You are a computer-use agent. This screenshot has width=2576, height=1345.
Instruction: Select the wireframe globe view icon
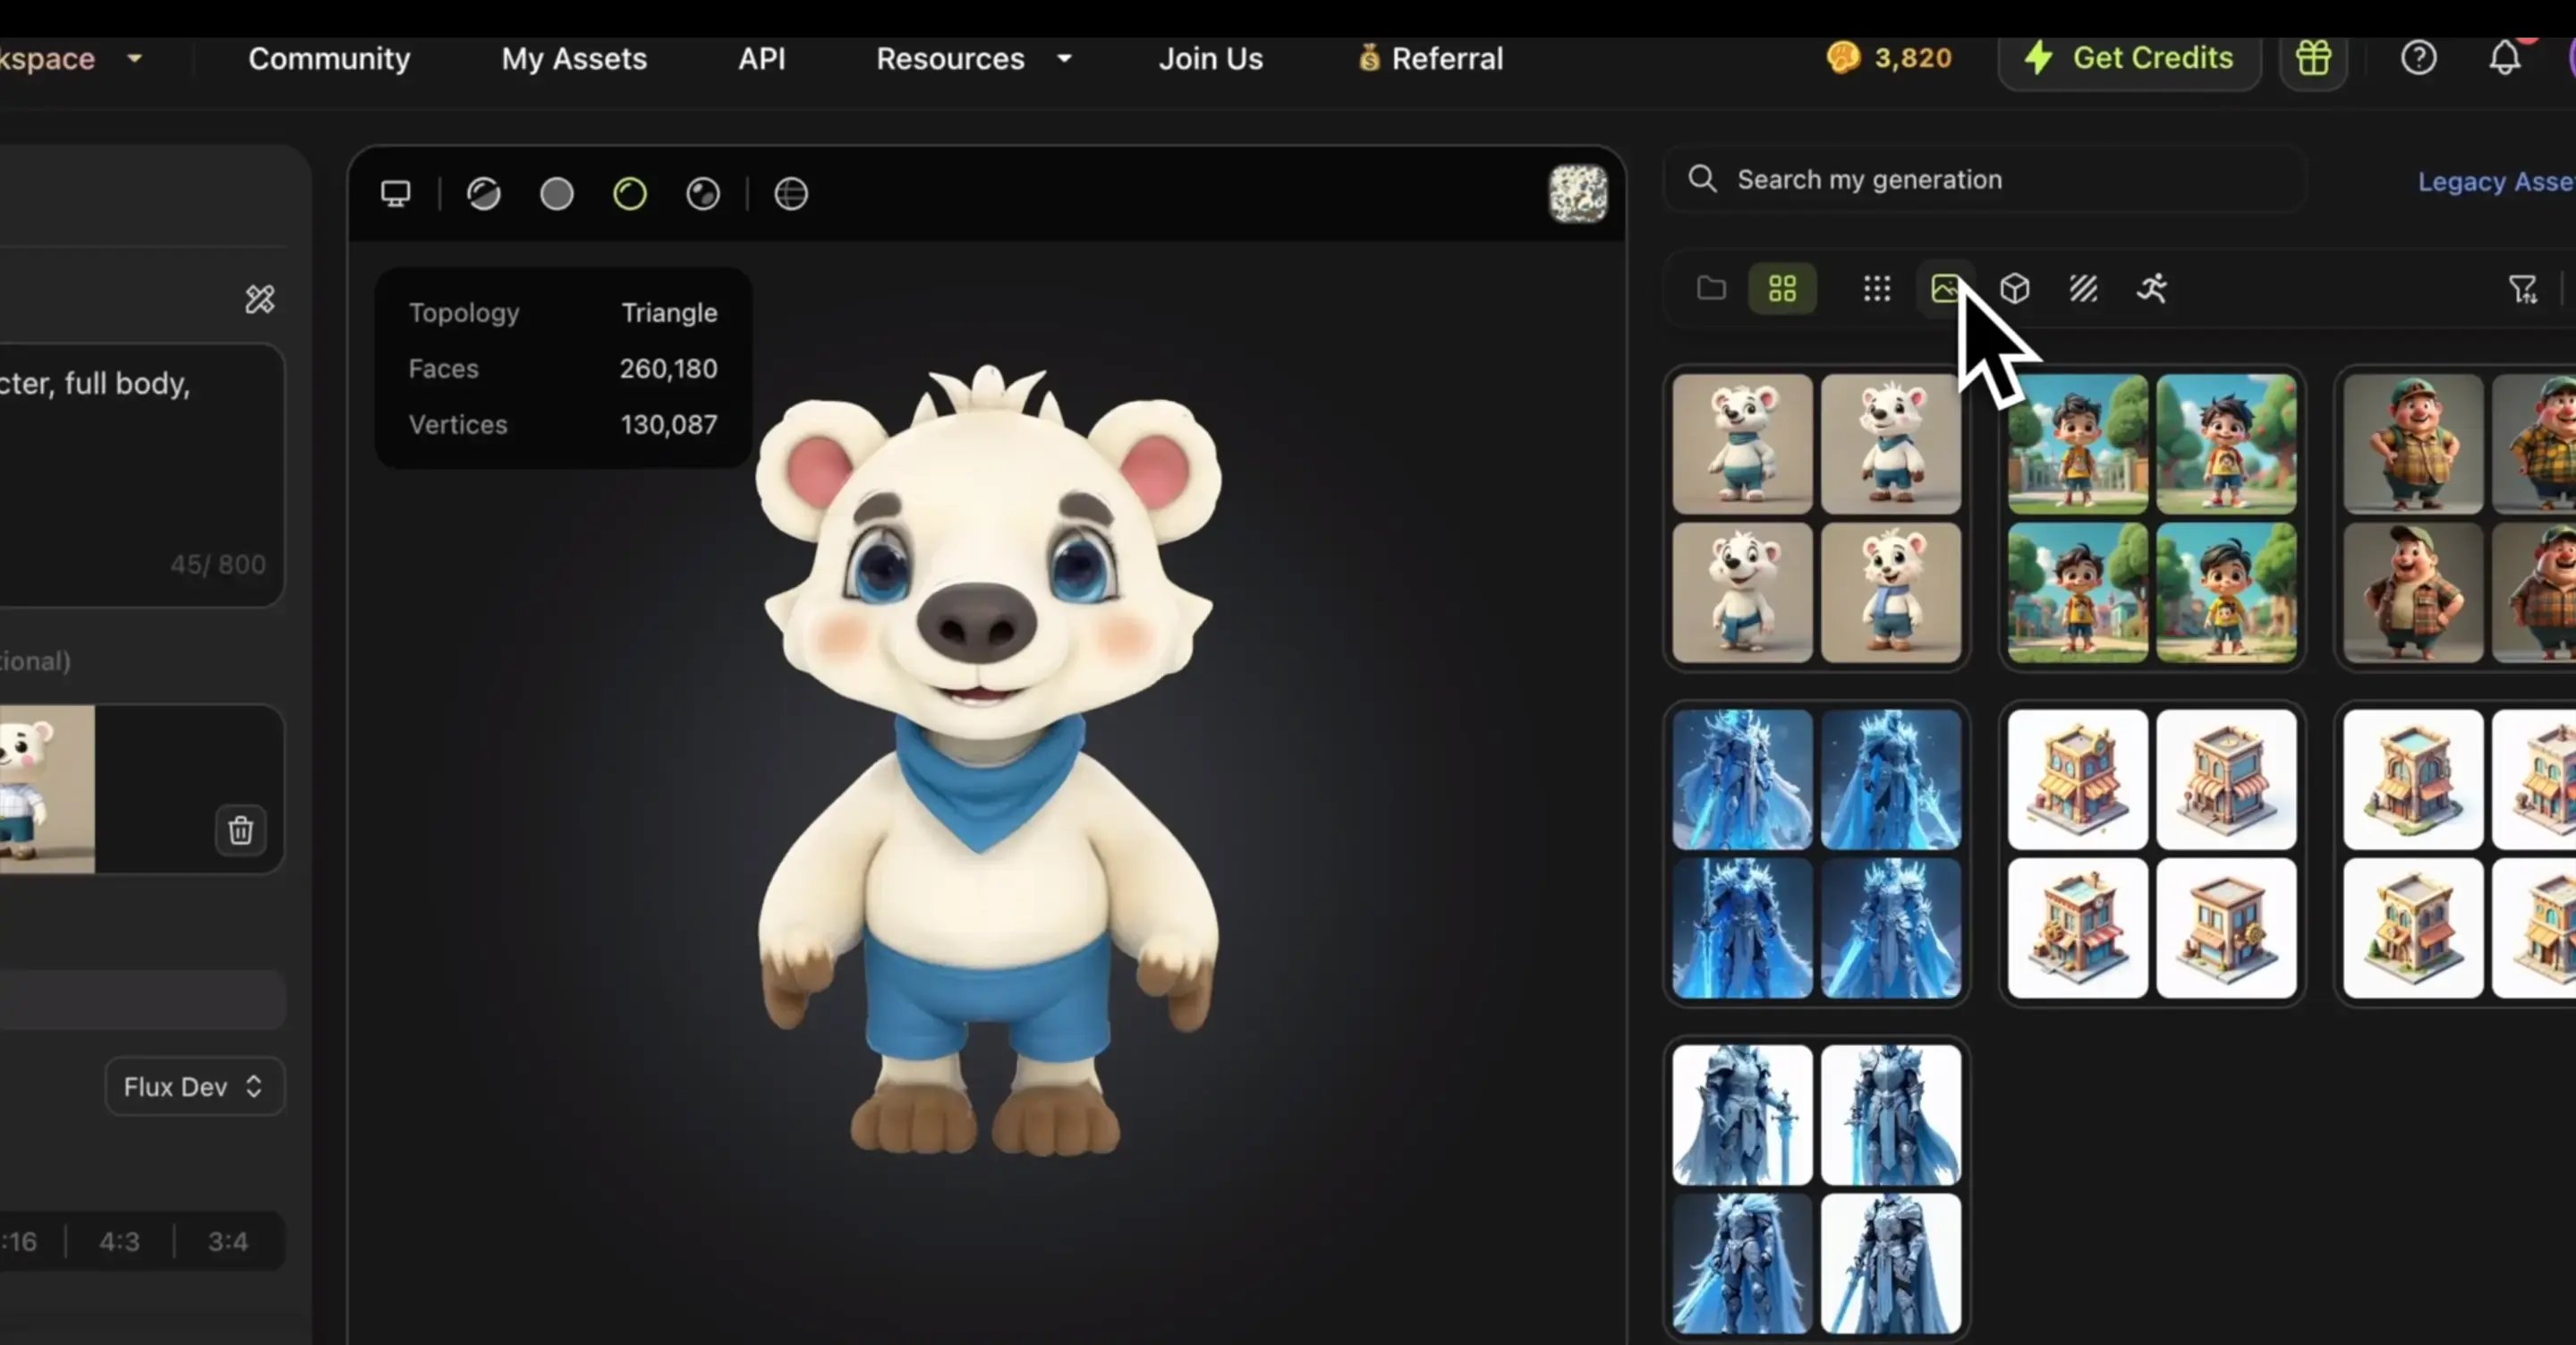(x=791, y=193)
